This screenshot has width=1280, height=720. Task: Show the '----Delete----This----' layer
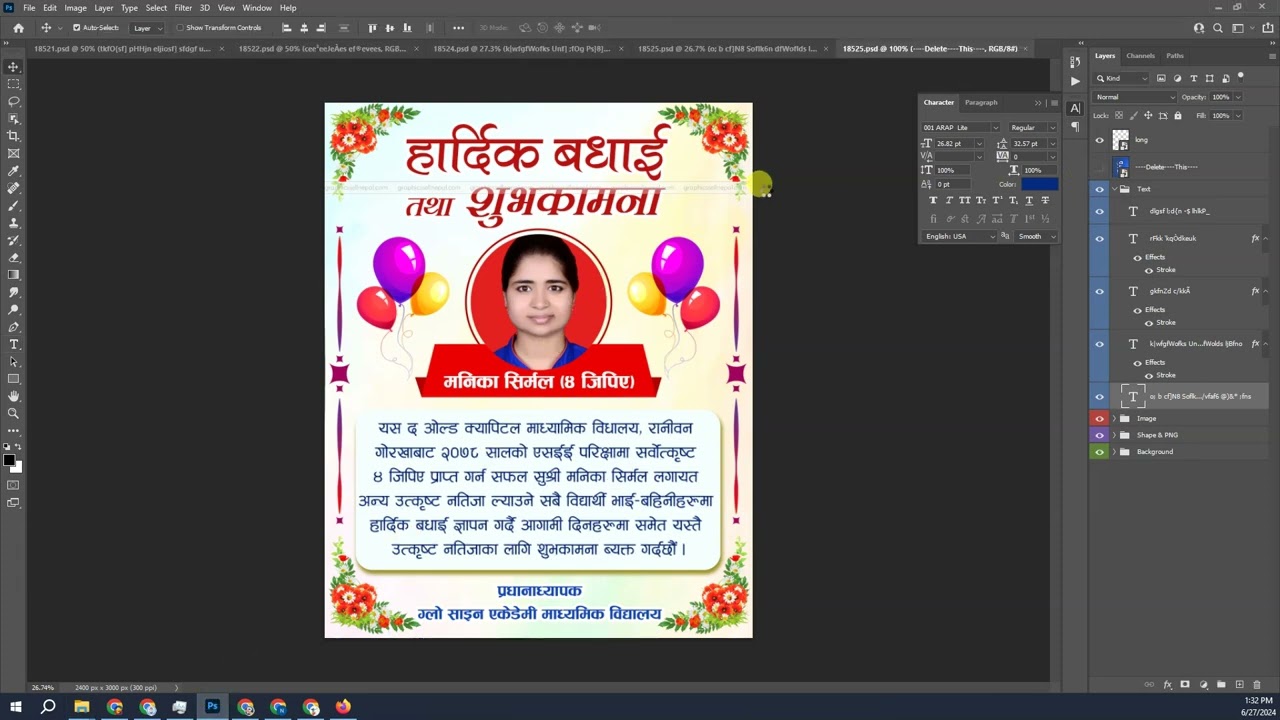[x=1100, y=167]
